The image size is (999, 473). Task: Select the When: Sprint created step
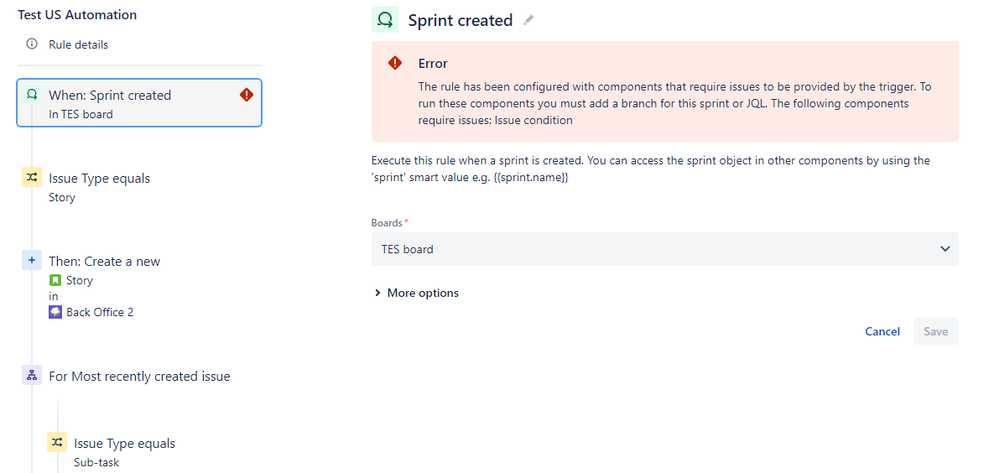(139, 103)
